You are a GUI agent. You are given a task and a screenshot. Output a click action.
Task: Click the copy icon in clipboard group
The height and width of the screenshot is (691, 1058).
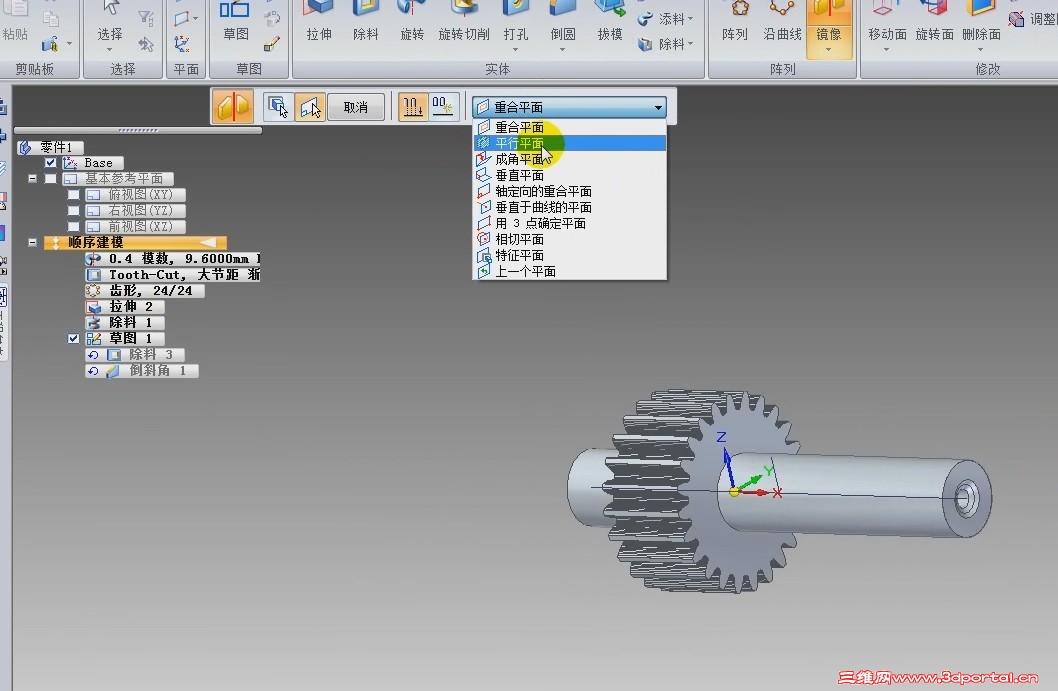click(x=51, y=18)
